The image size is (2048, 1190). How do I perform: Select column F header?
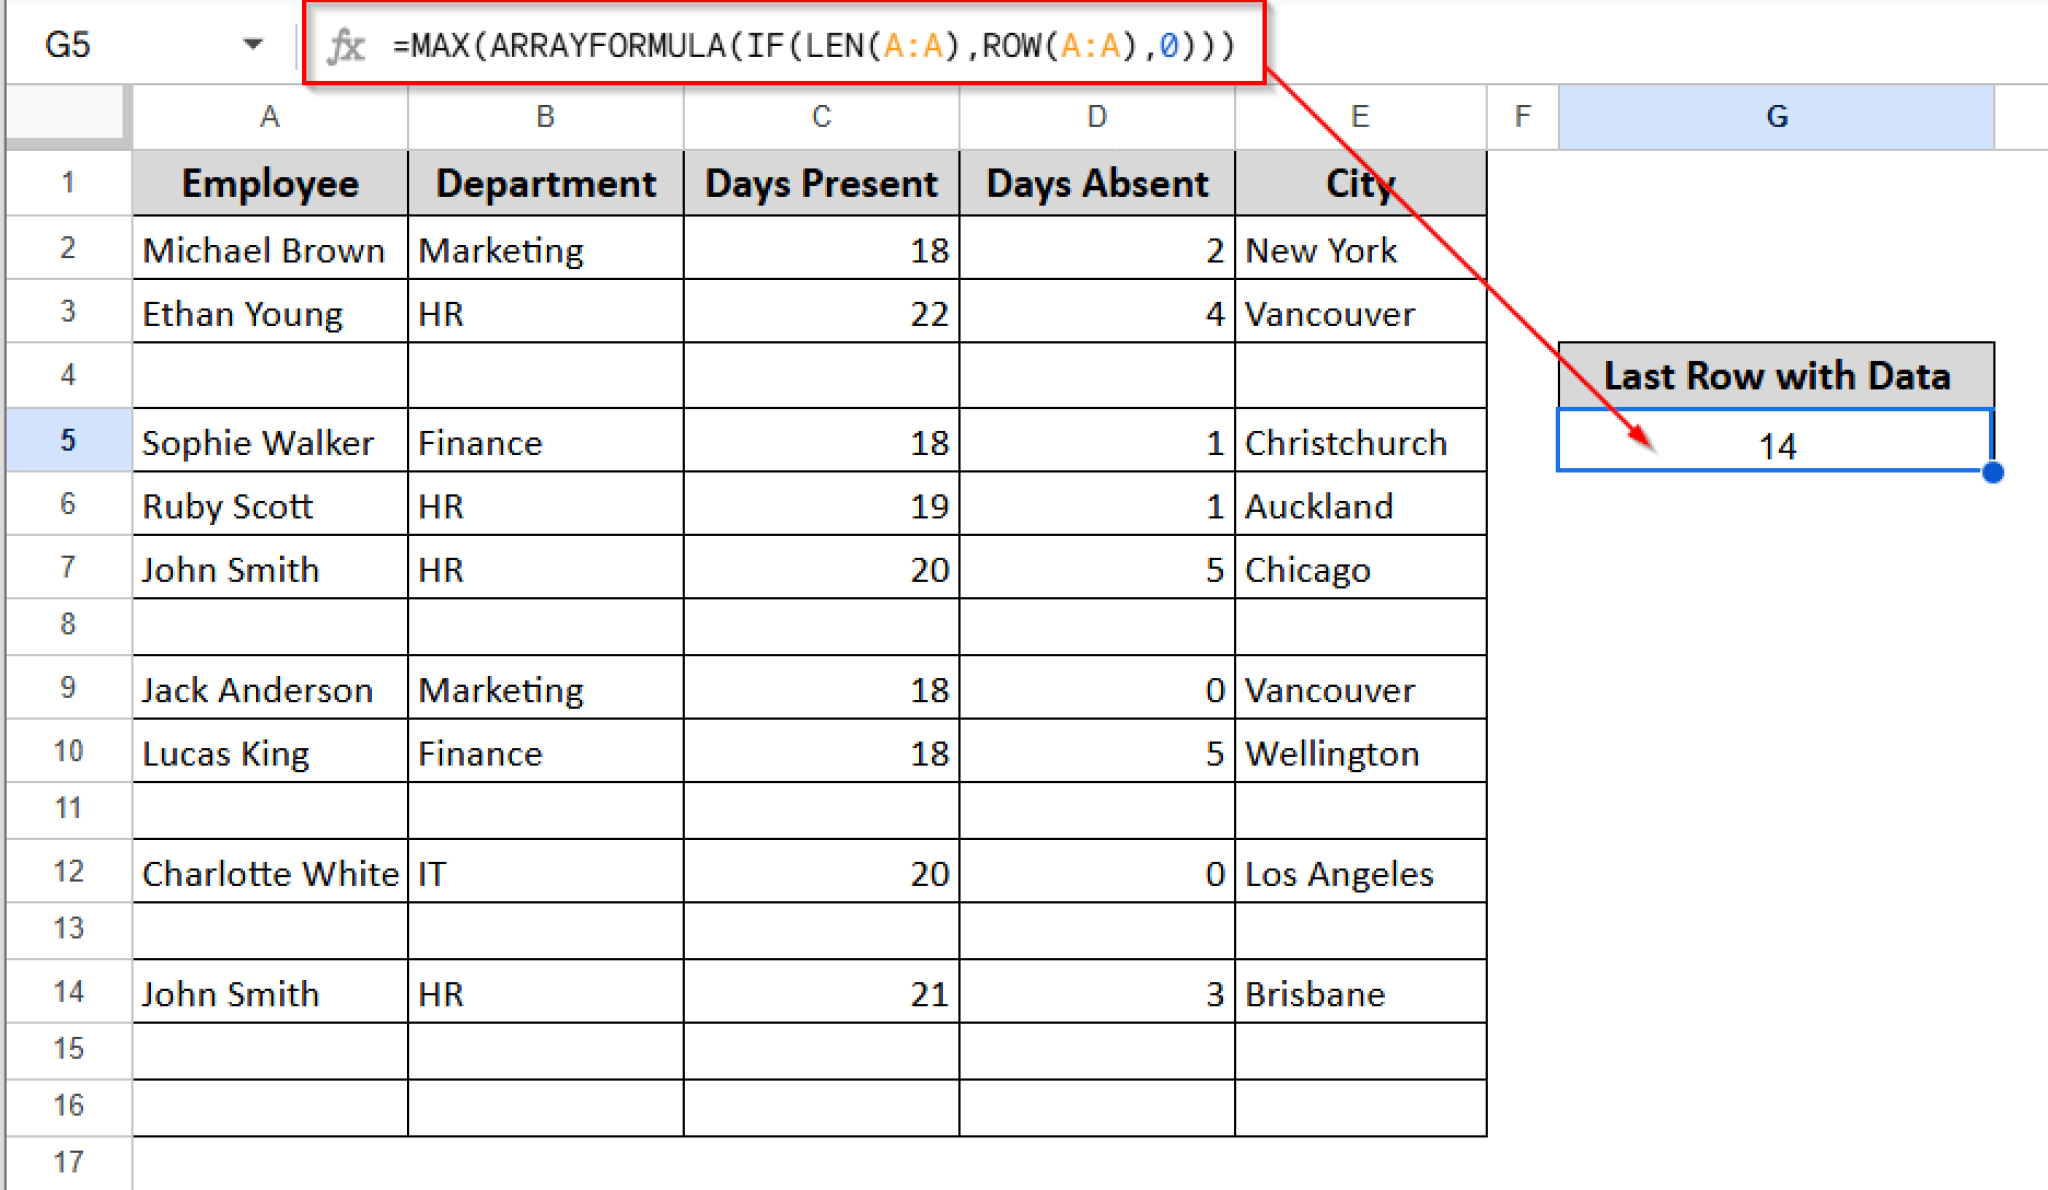click(1521, 116)
